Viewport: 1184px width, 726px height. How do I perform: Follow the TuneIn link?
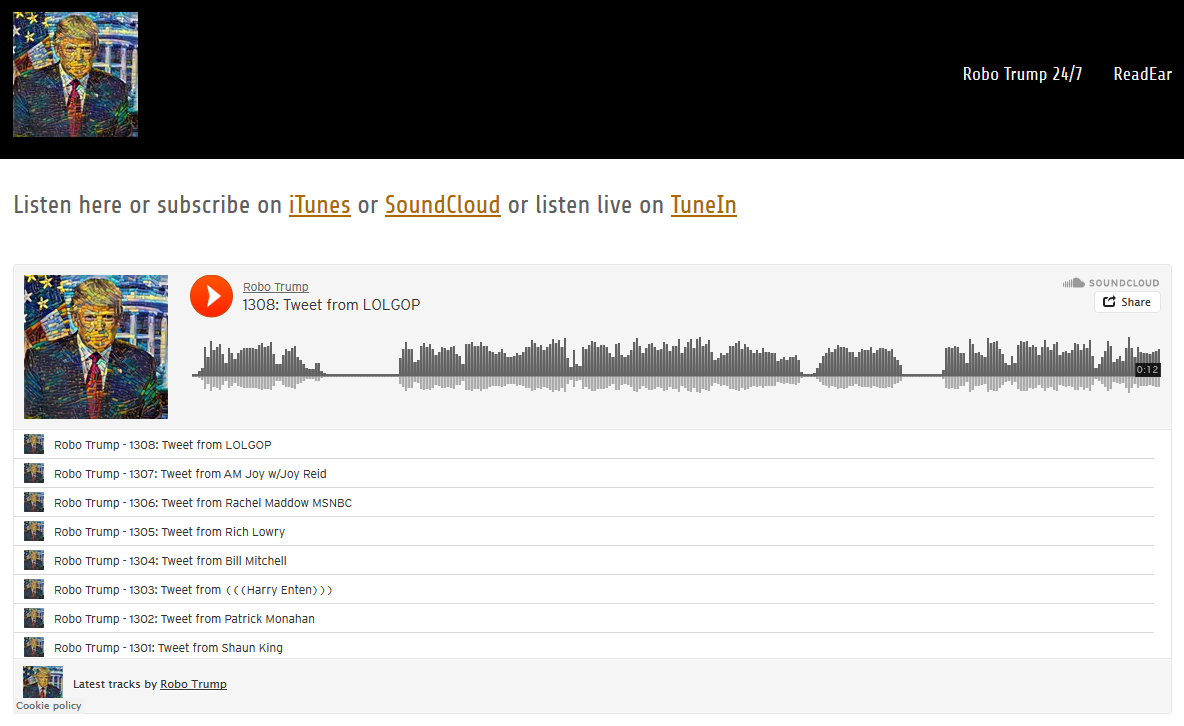(x=703, y=205)
